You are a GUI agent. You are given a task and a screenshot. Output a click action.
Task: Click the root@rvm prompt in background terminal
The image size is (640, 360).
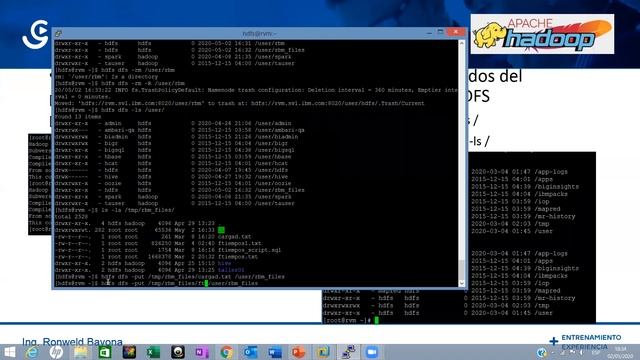tap(347, 320)
